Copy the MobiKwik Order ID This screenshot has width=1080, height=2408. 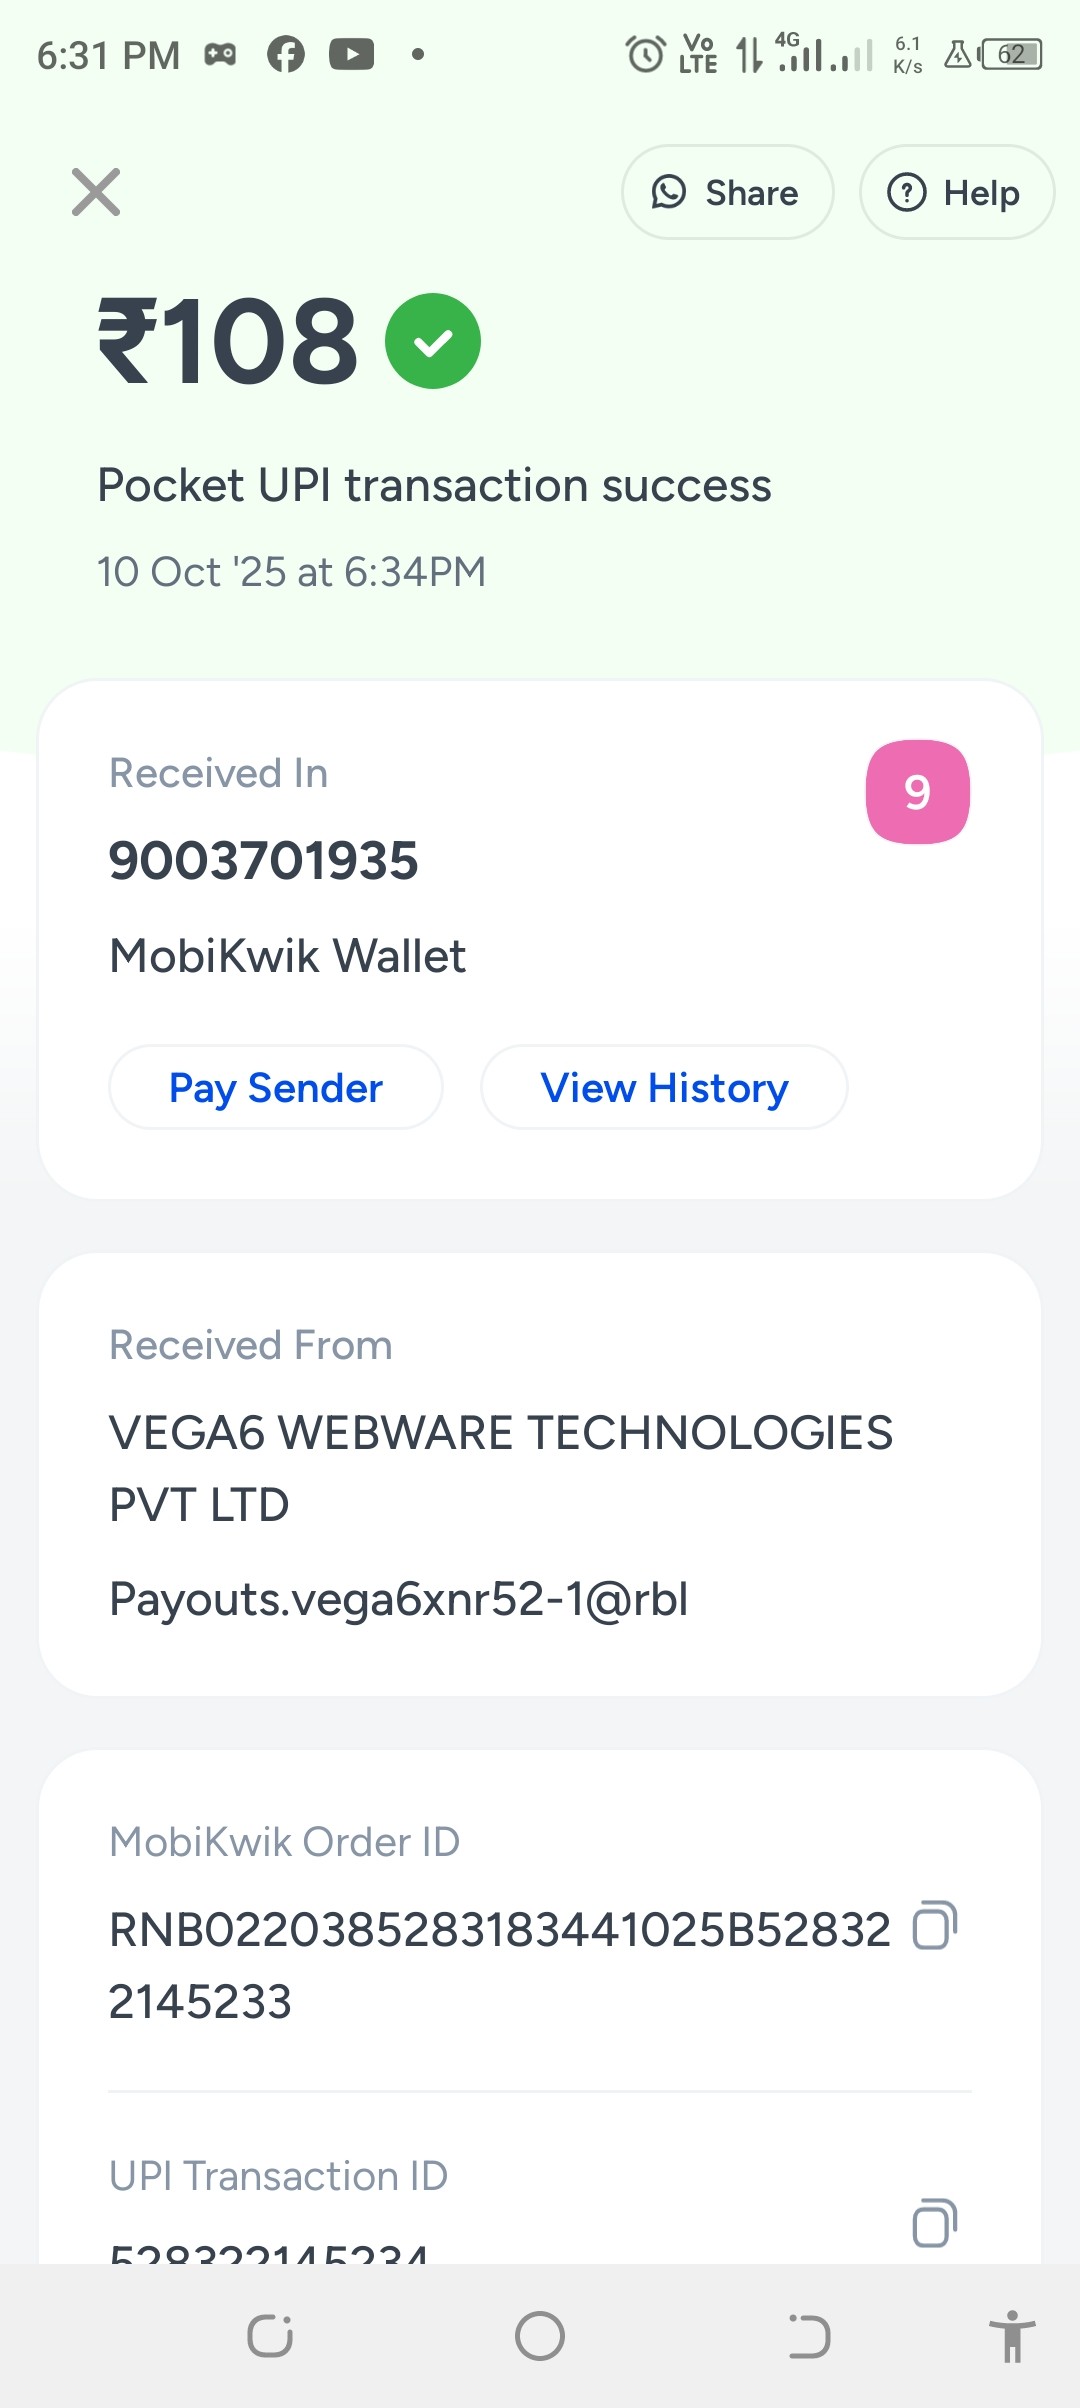point(935,1925)
